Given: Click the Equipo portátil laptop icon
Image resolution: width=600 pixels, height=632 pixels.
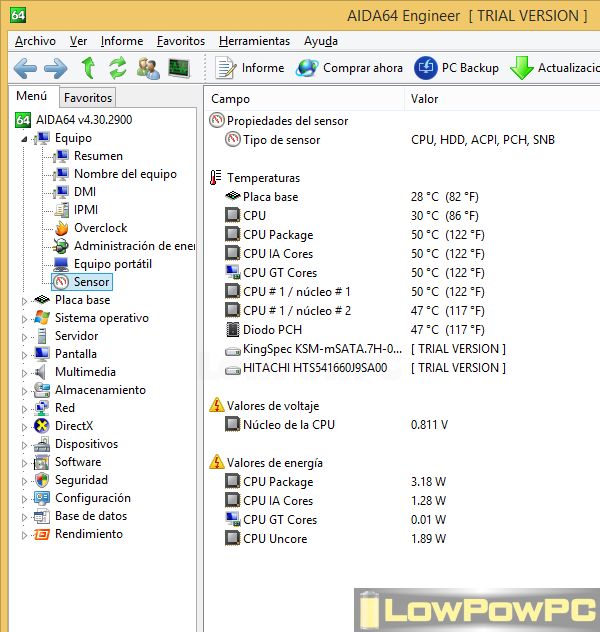Looking at the screenshot, I should [61, 264].
